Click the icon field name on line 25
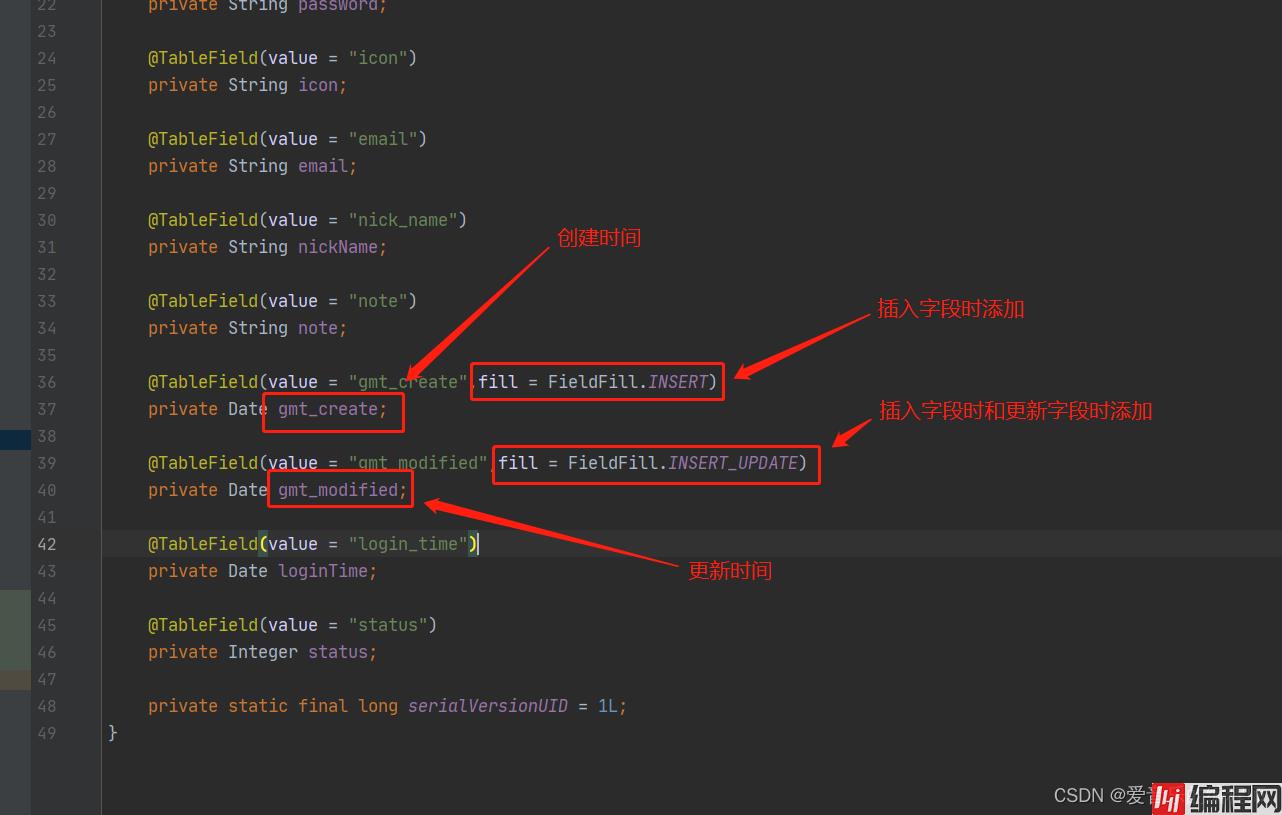The width and height of the screenshot is (1282, 815). 318,85
